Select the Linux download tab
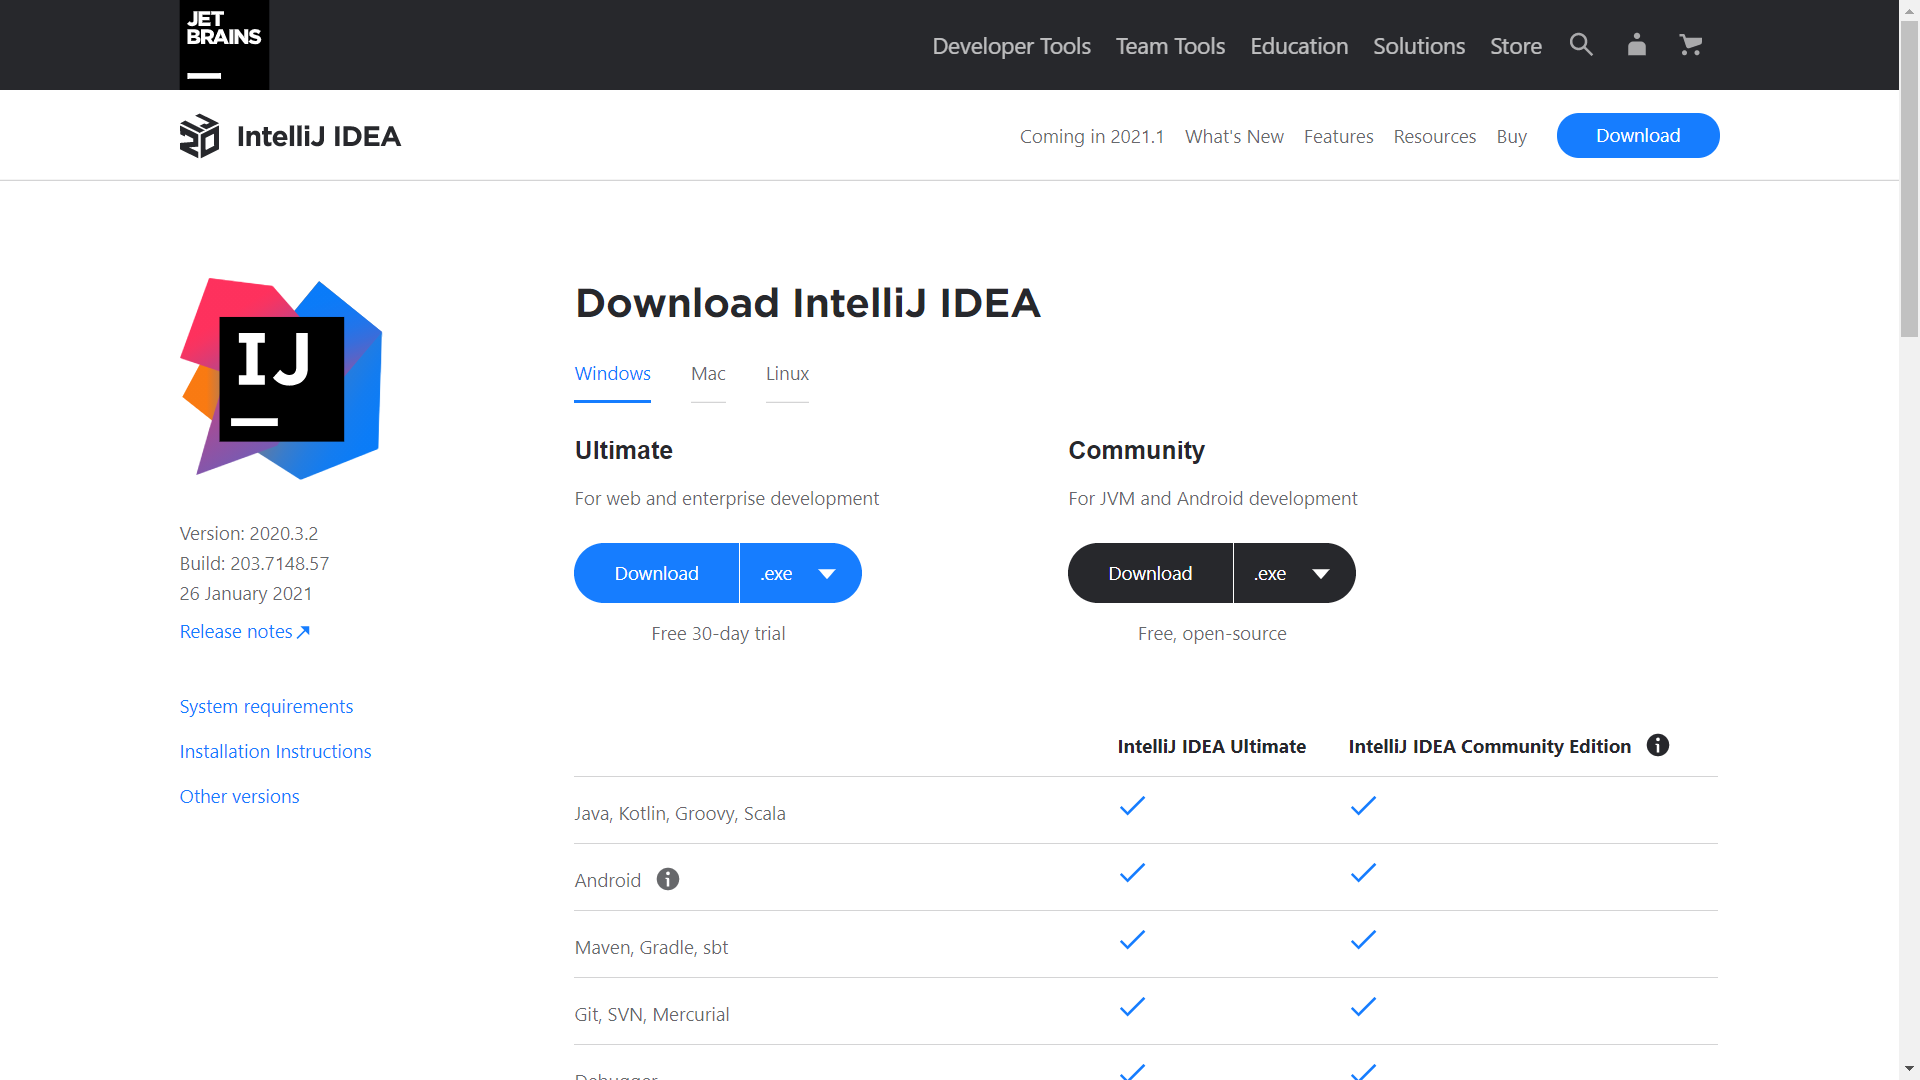1920x1080 pixels. pos(787,374)
